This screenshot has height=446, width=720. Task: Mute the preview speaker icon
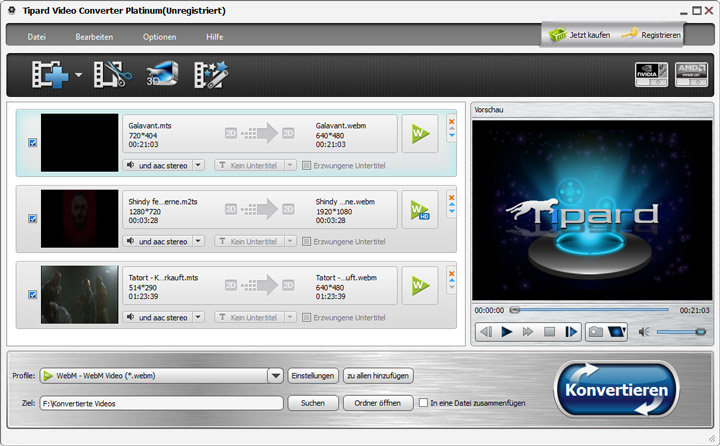tap(644, 332)
